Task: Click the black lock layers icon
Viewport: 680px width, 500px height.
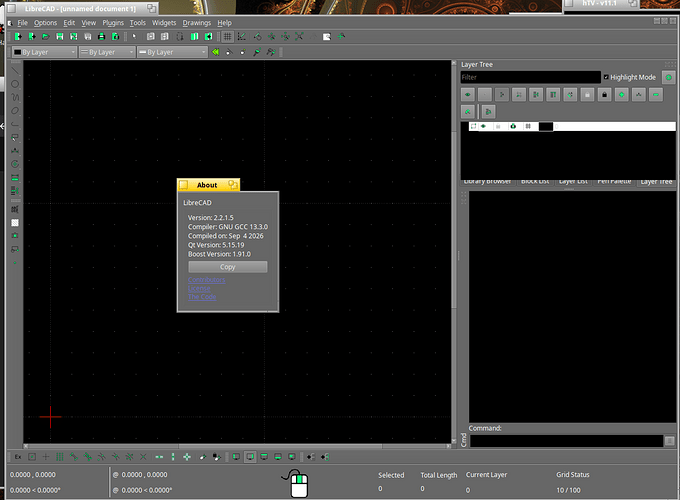Action: click(605, 95)
